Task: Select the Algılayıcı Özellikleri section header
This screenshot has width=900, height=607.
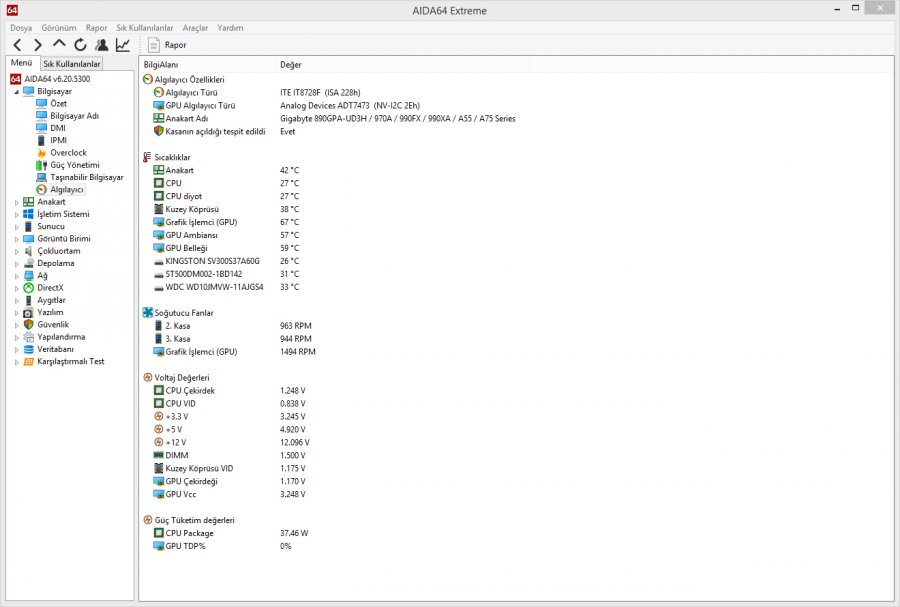Action: [184, 79]
